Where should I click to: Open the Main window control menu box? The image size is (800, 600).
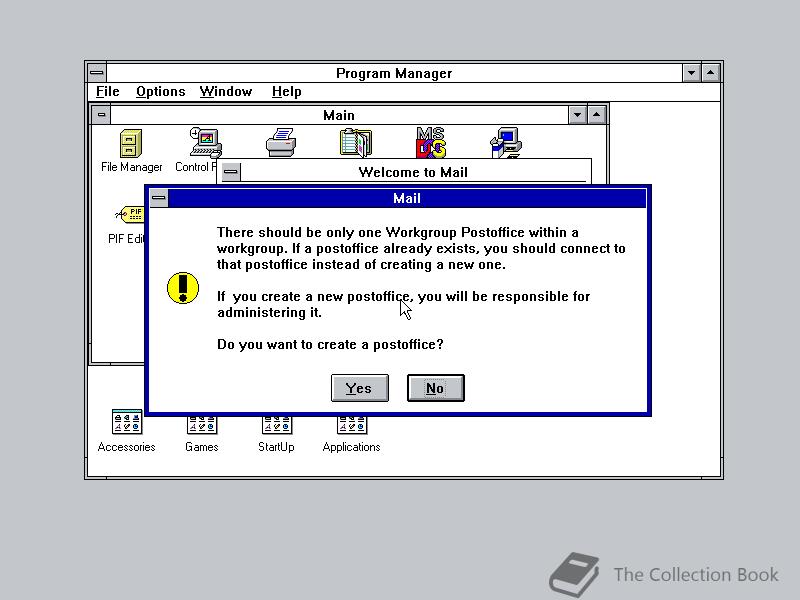(x=101, y=115)
